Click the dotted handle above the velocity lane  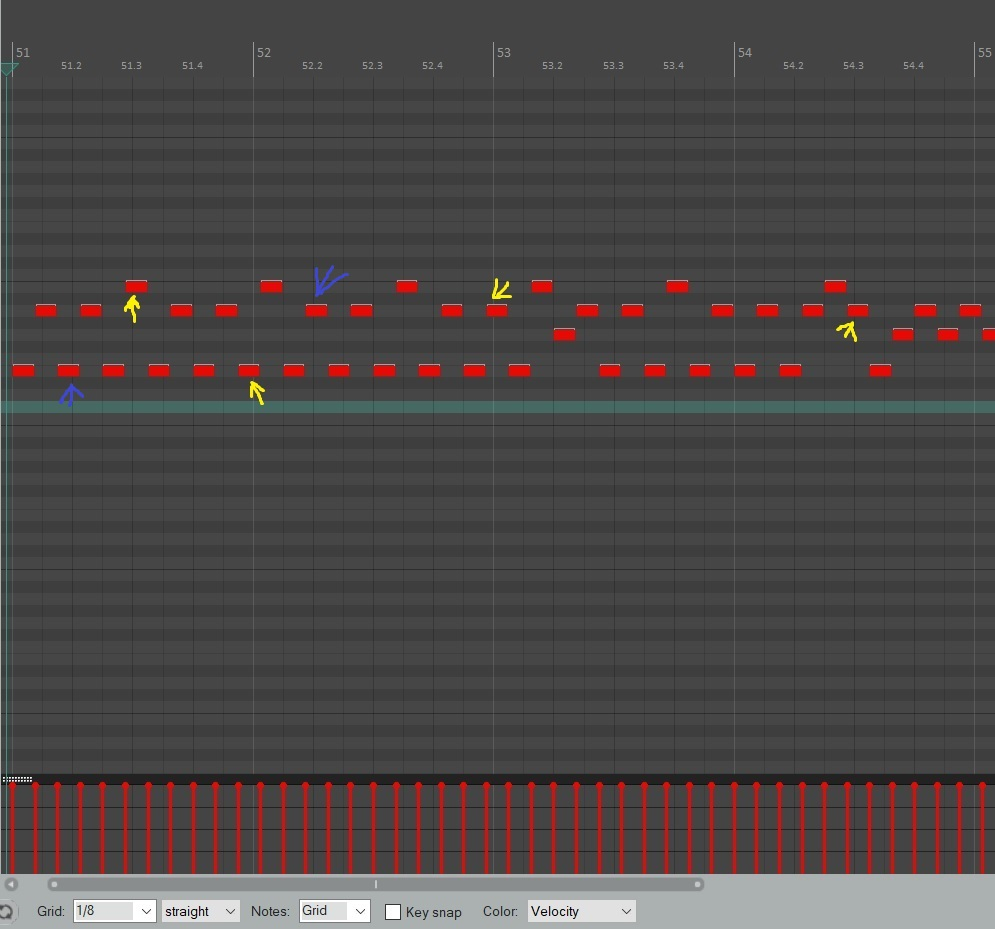click(17, 779)
